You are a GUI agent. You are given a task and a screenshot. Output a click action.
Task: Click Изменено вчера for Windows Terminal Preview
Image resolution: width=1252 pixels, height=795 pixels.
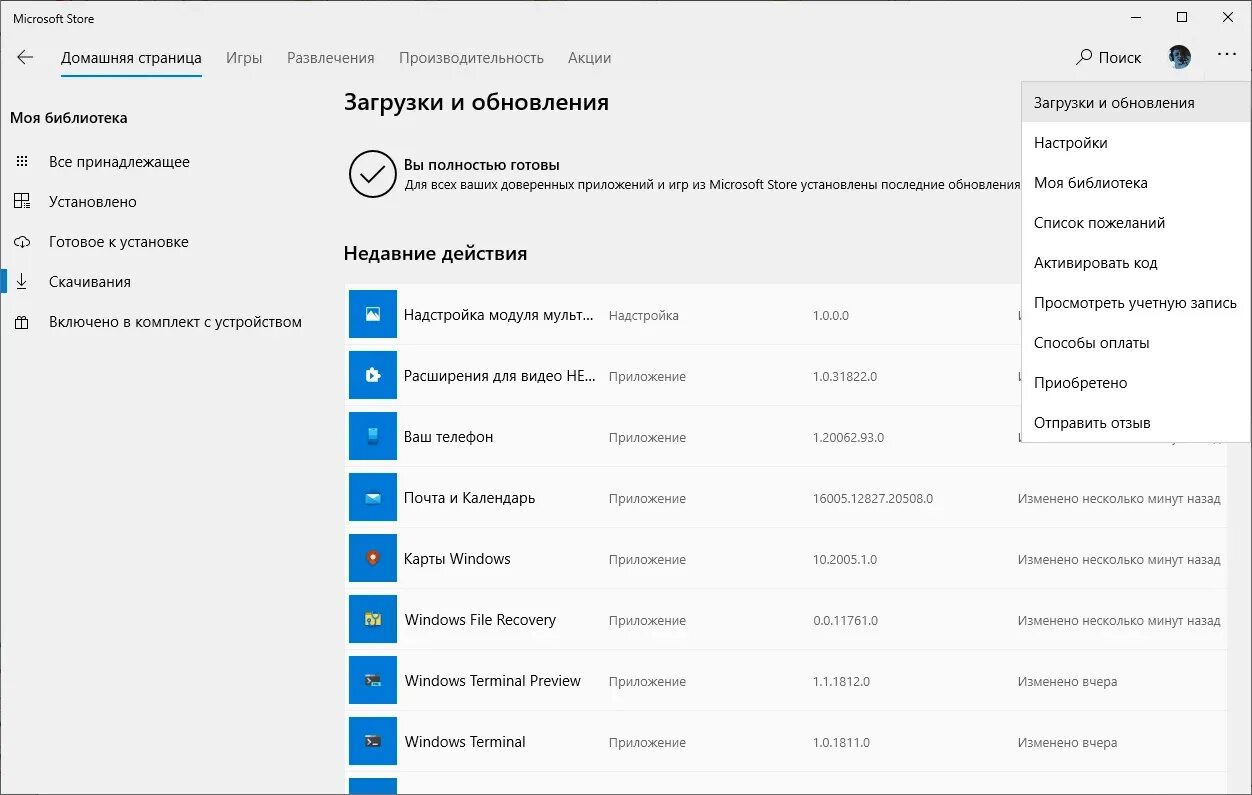pos(1067,682)
